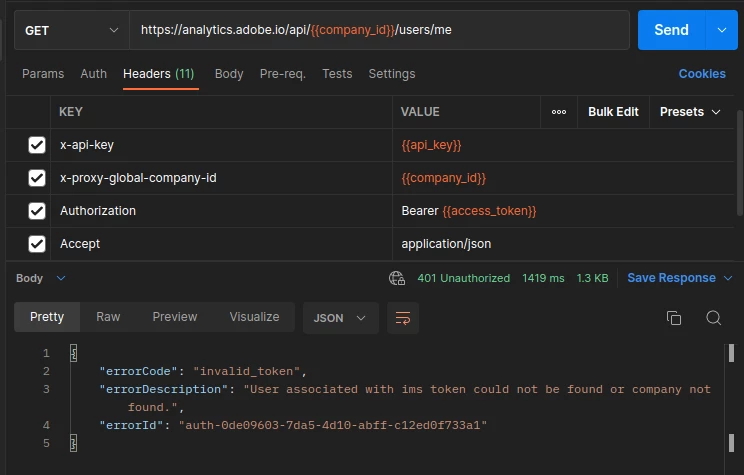The width and height of the screenshot is (744, 475).
Task: Copy the response body with copy icon
Action: point(674,318)
